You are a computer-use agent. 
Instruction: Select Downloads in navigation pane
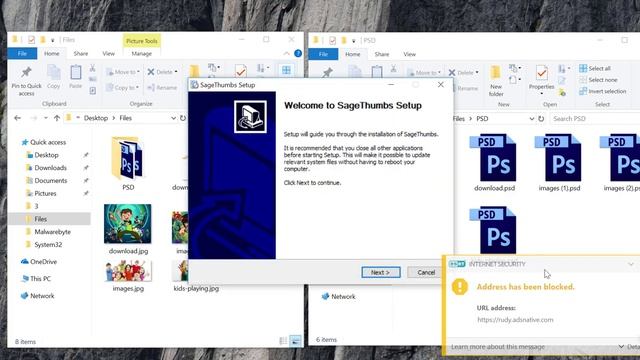[x=50, y=168]
